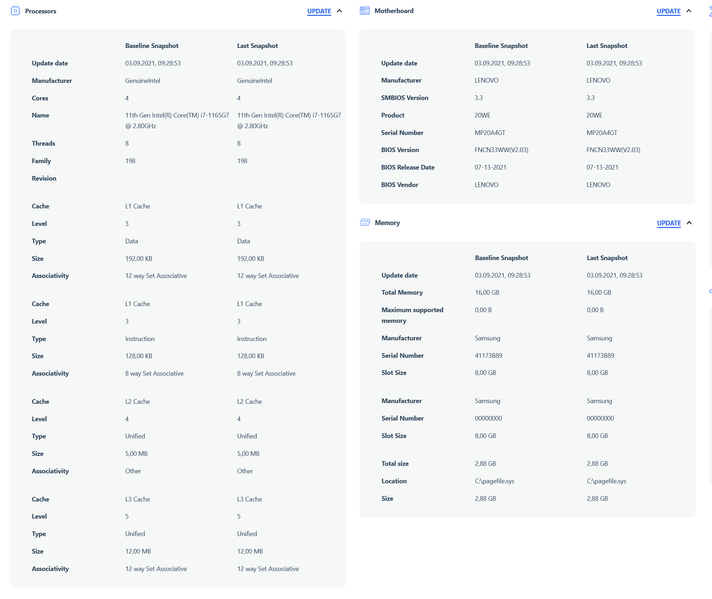Click the BIOS Version row label
Viewport: 712px width, 599px height.
(x=400, y=150)
